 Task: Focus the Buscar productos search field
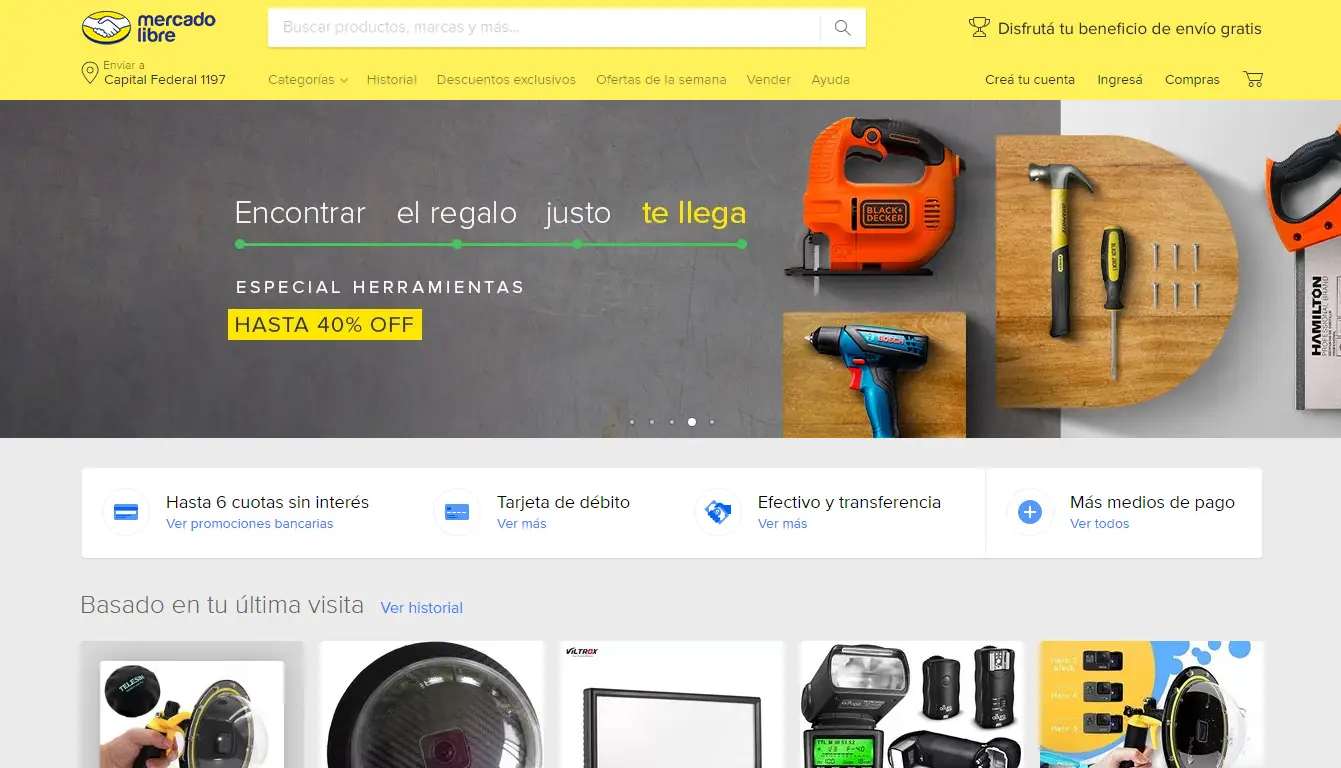[544, 28]
